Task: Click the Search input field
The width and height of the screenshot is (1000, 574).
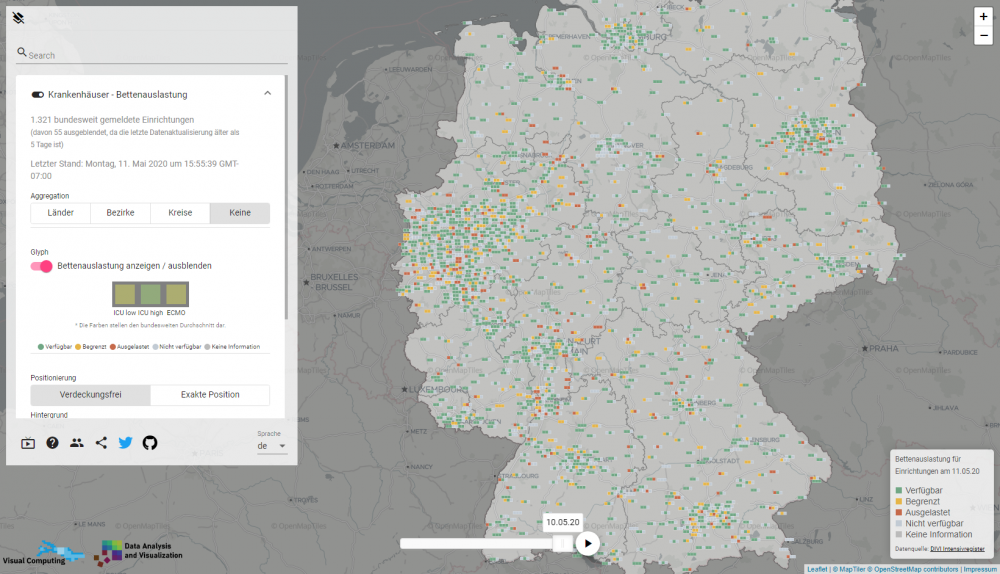Action: click(155, 56)
